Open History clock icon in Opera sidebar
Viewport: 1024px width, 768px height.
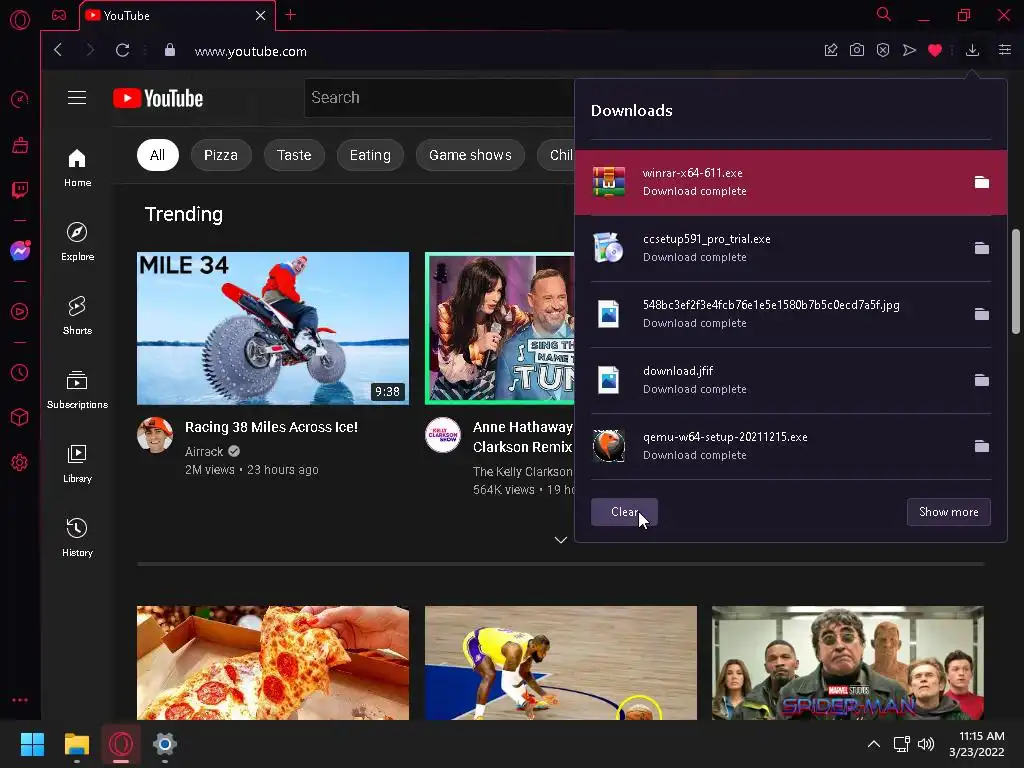tap(20, 372)
